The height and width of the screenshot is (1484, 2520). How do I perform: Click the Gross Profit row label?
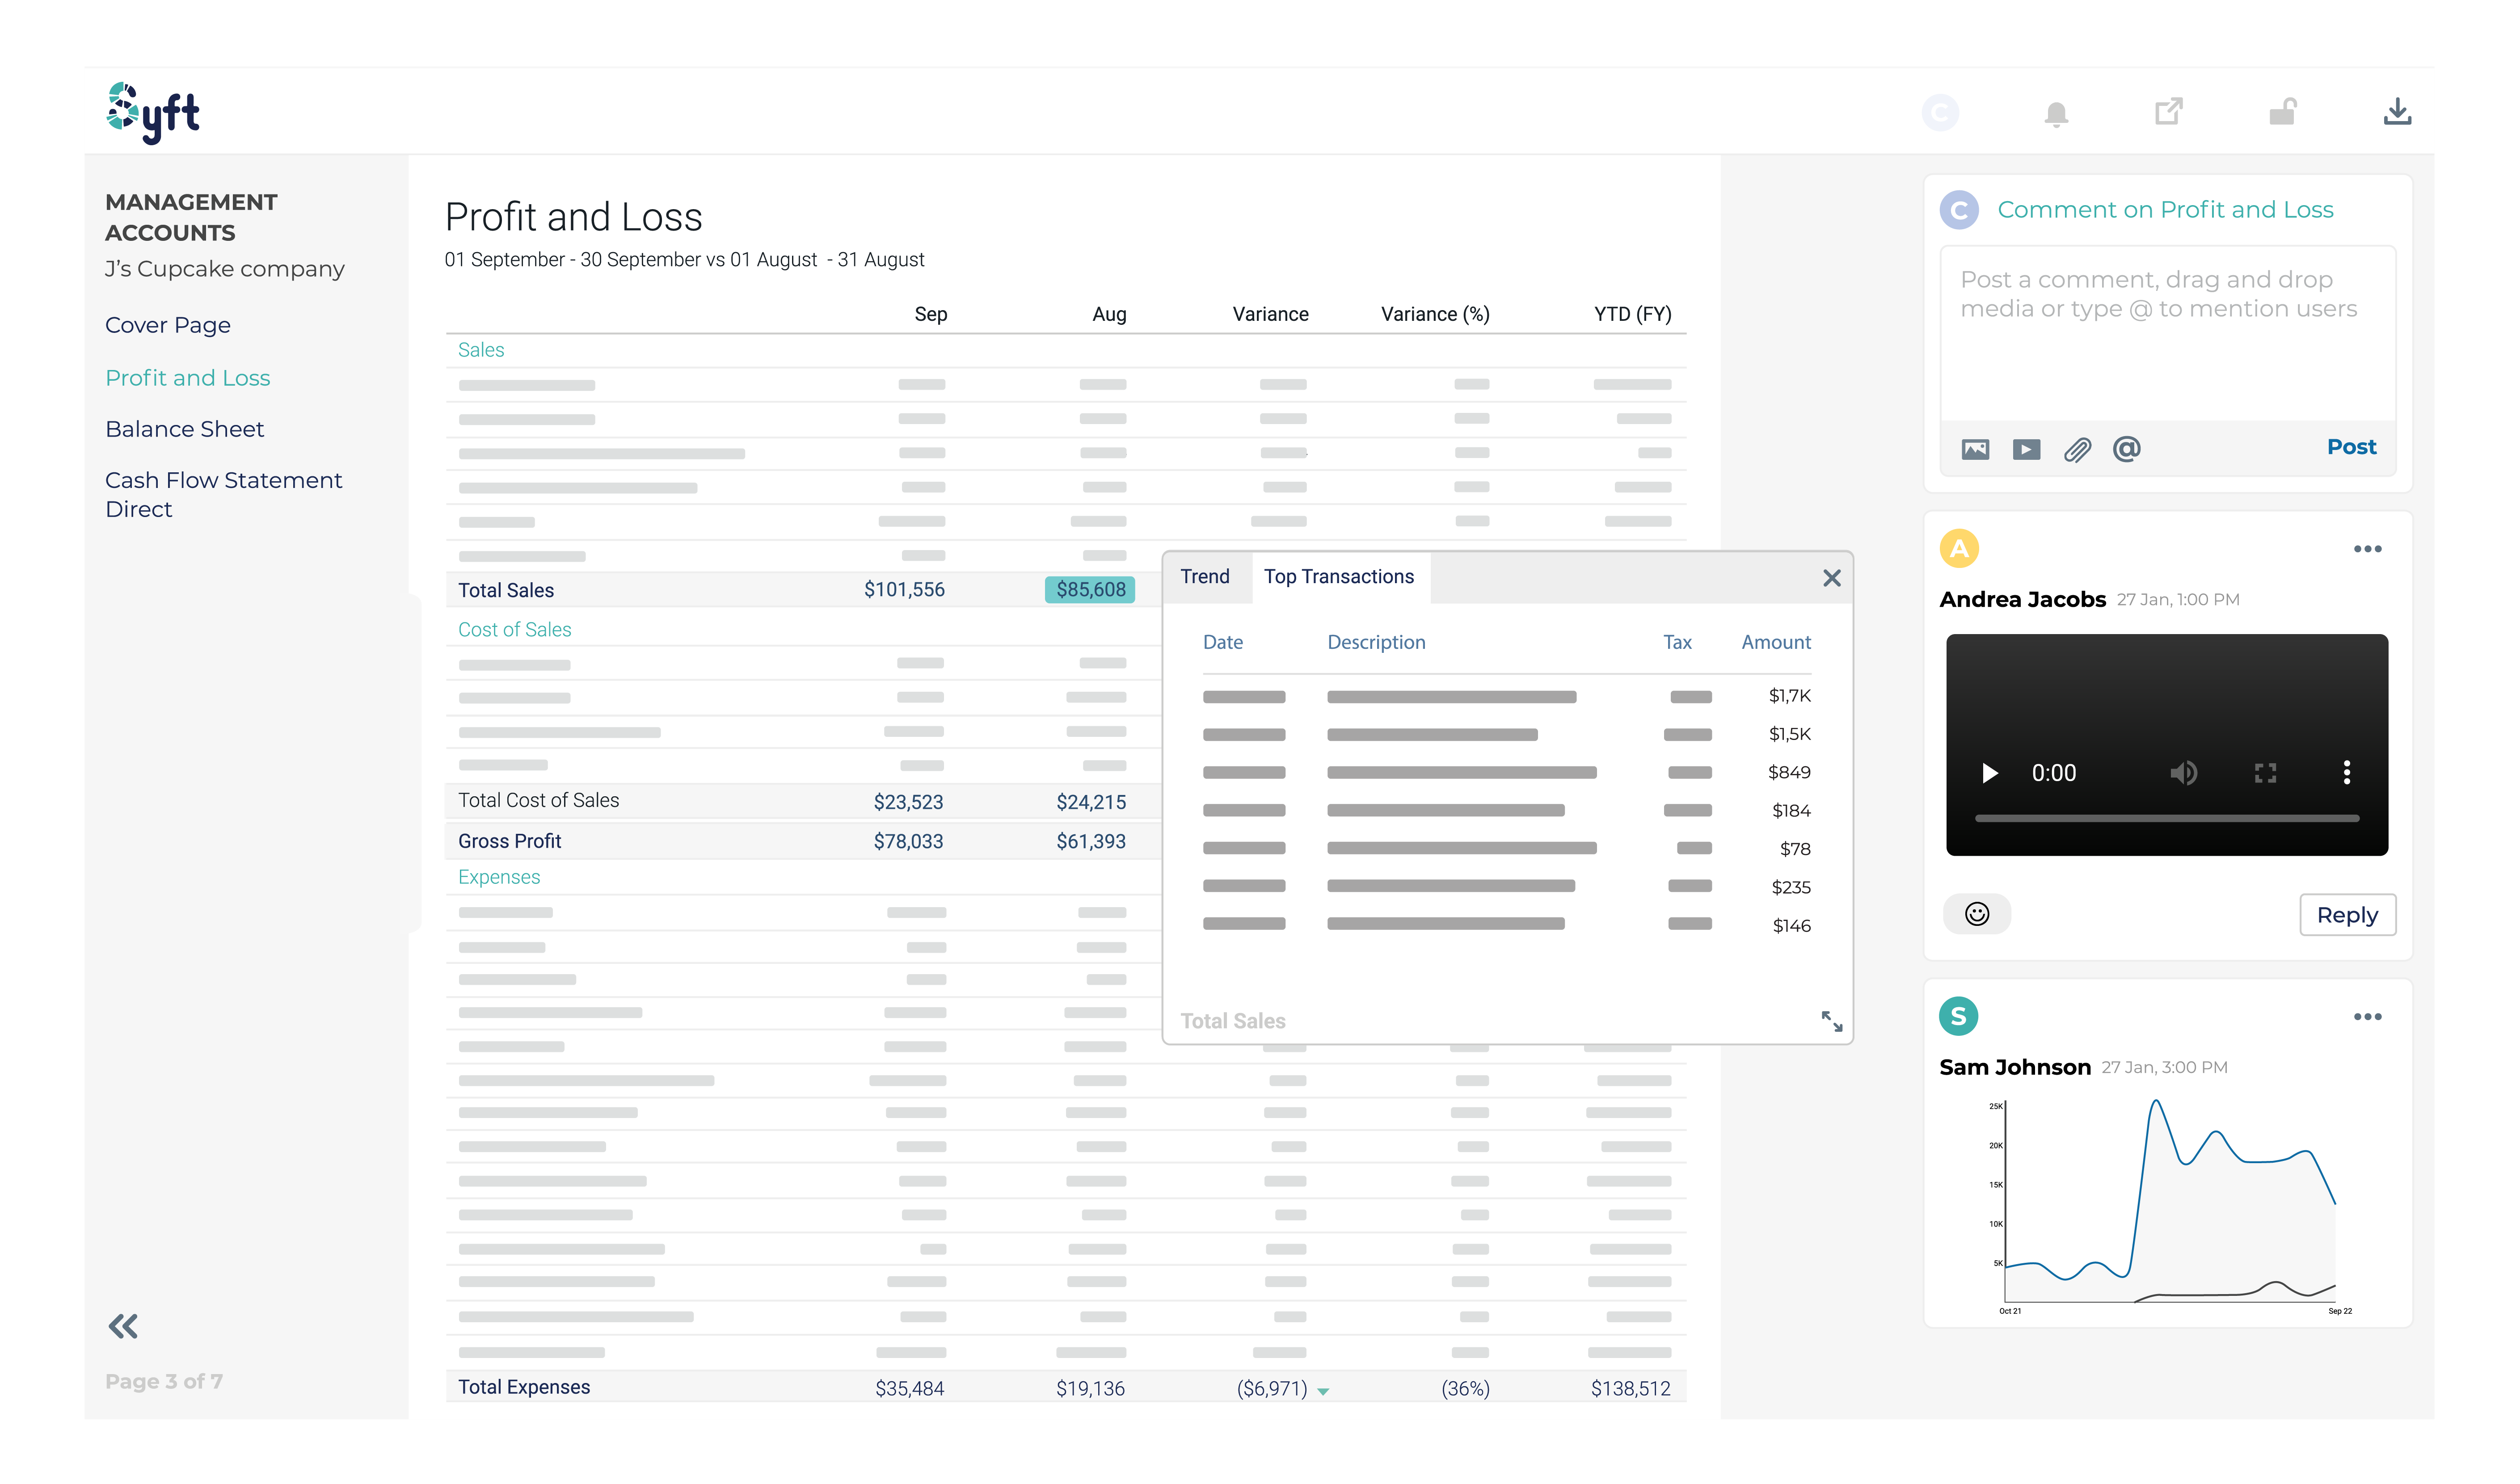click(x=509, y=841)
